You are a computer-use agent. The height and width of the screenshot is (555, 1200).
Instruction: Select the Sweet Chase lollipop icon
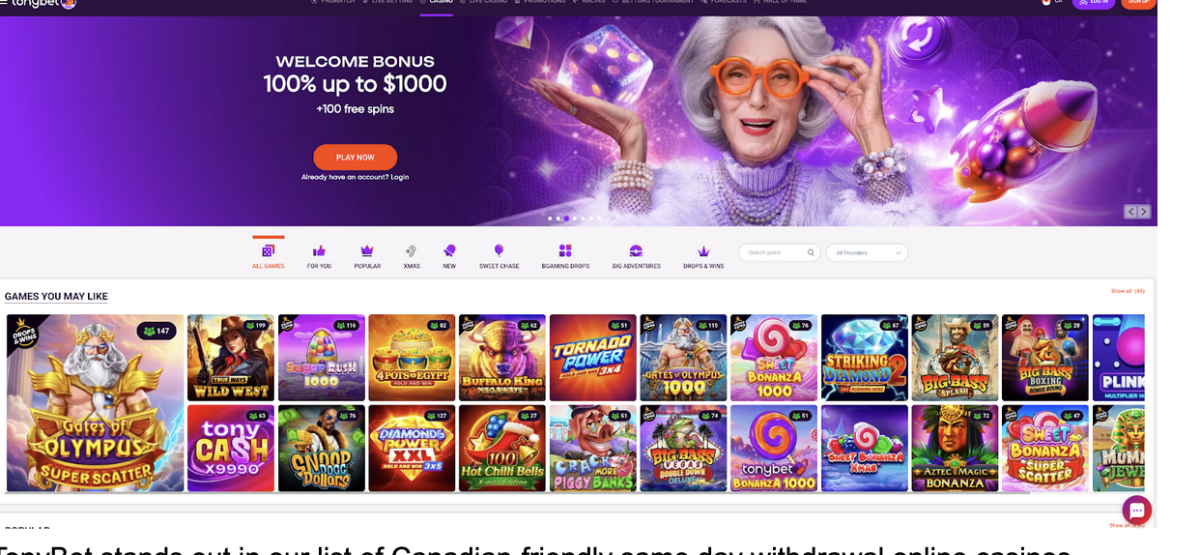click(499, 251)
